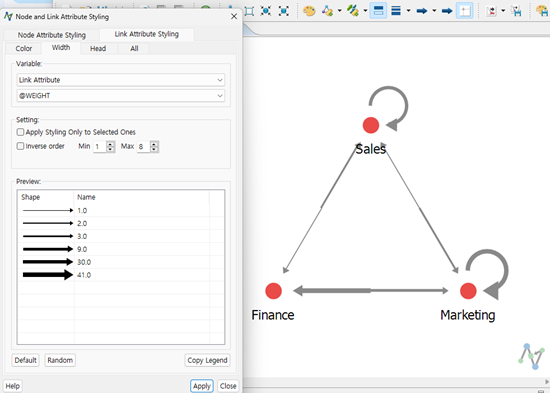Click the Apply button
The width and height of the screenshot is (550, 393).
click(x=202, y=386)
